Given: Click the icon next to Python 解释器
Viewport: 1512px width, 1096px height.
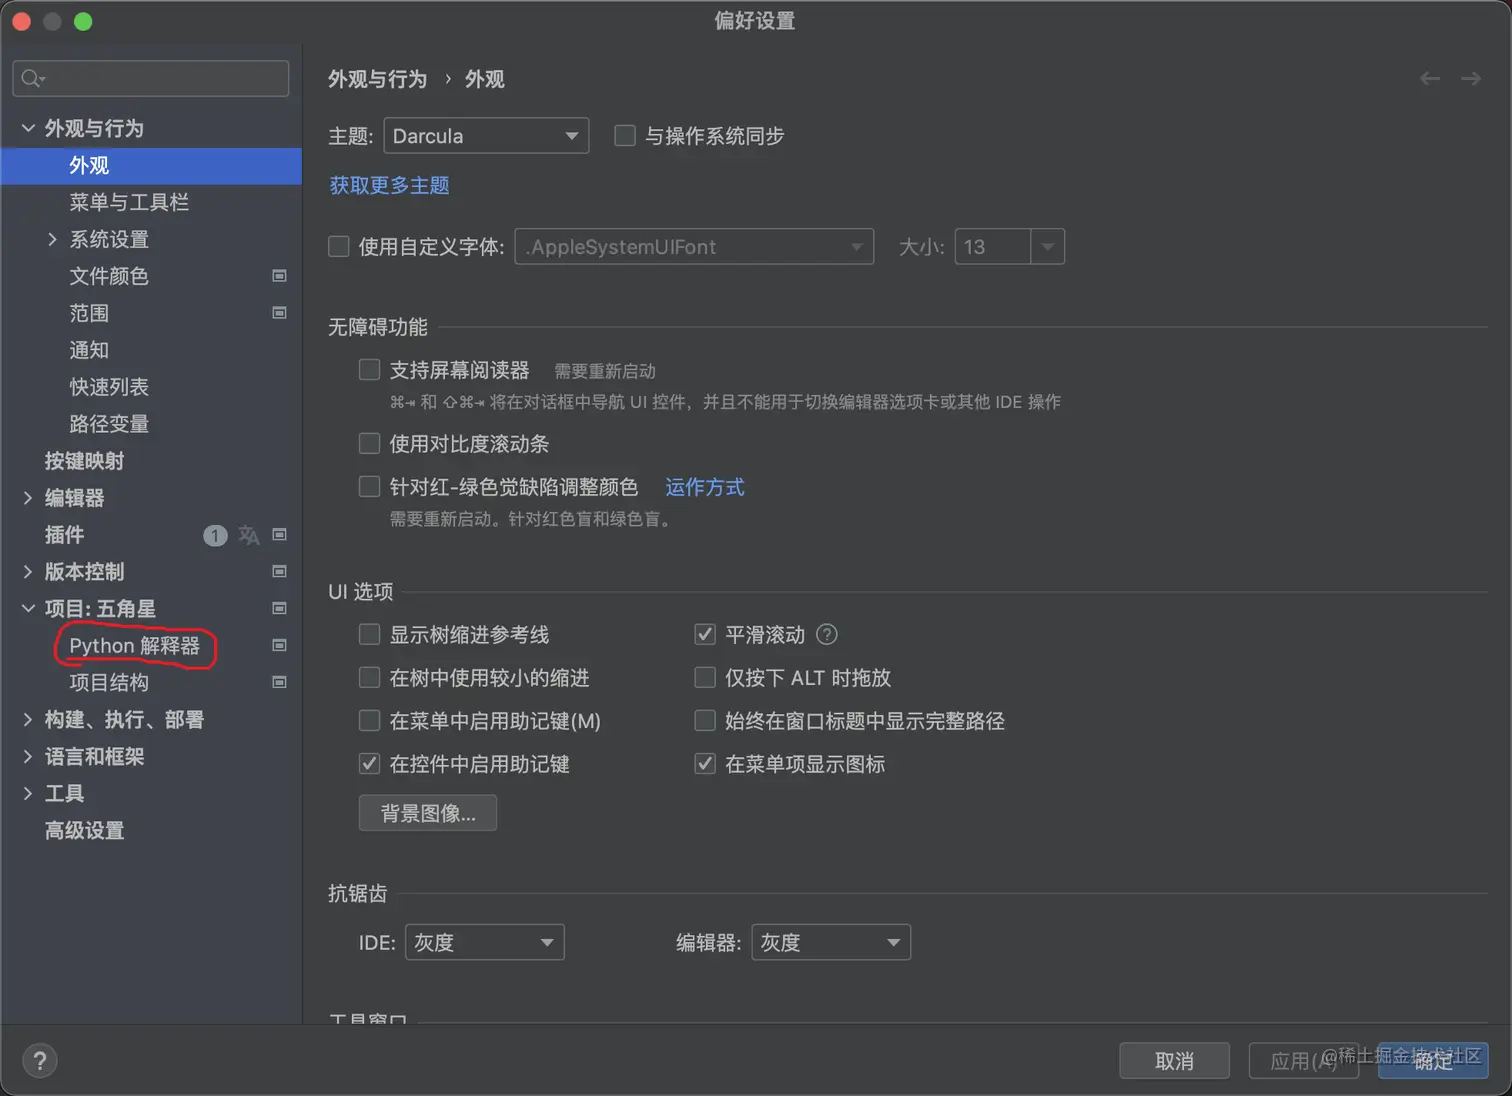Looking at the screenshot, I should tap(280, 645).
